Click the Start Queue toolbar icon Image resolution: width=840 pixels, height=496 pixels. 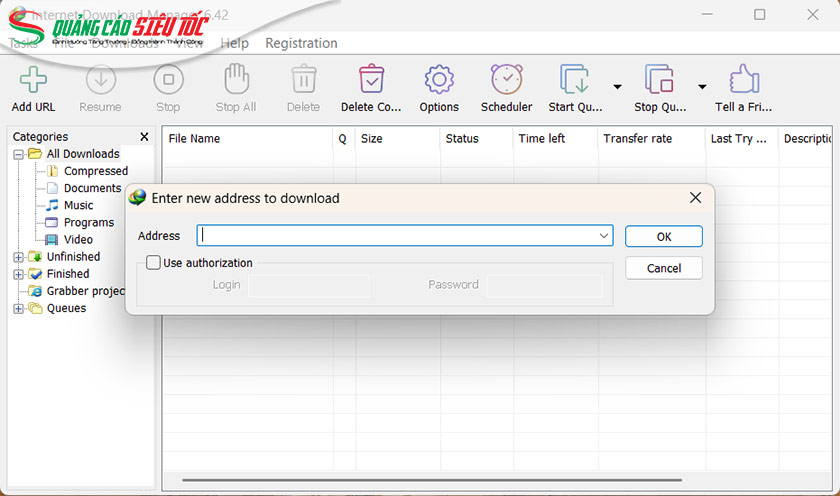[575, 80]
